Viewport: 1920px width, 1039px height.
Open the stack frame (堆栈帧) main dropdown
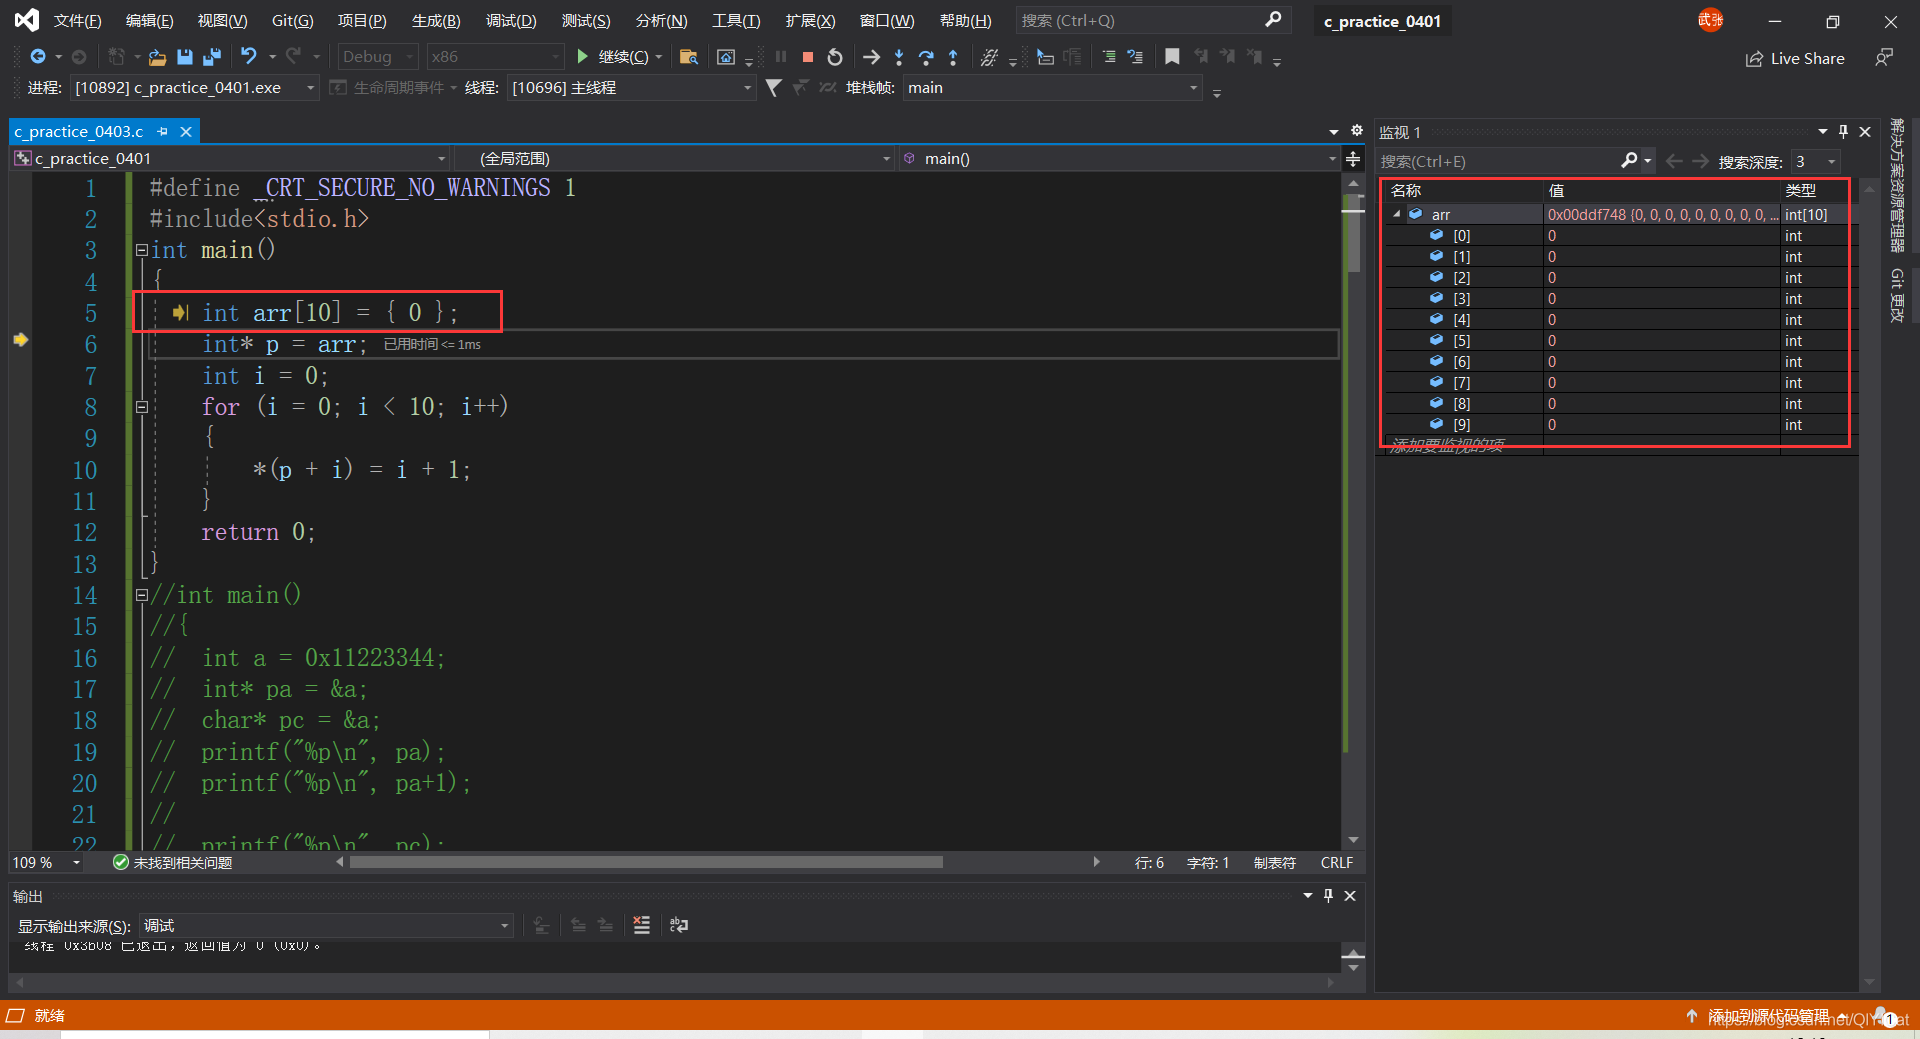coord(1052,88)
